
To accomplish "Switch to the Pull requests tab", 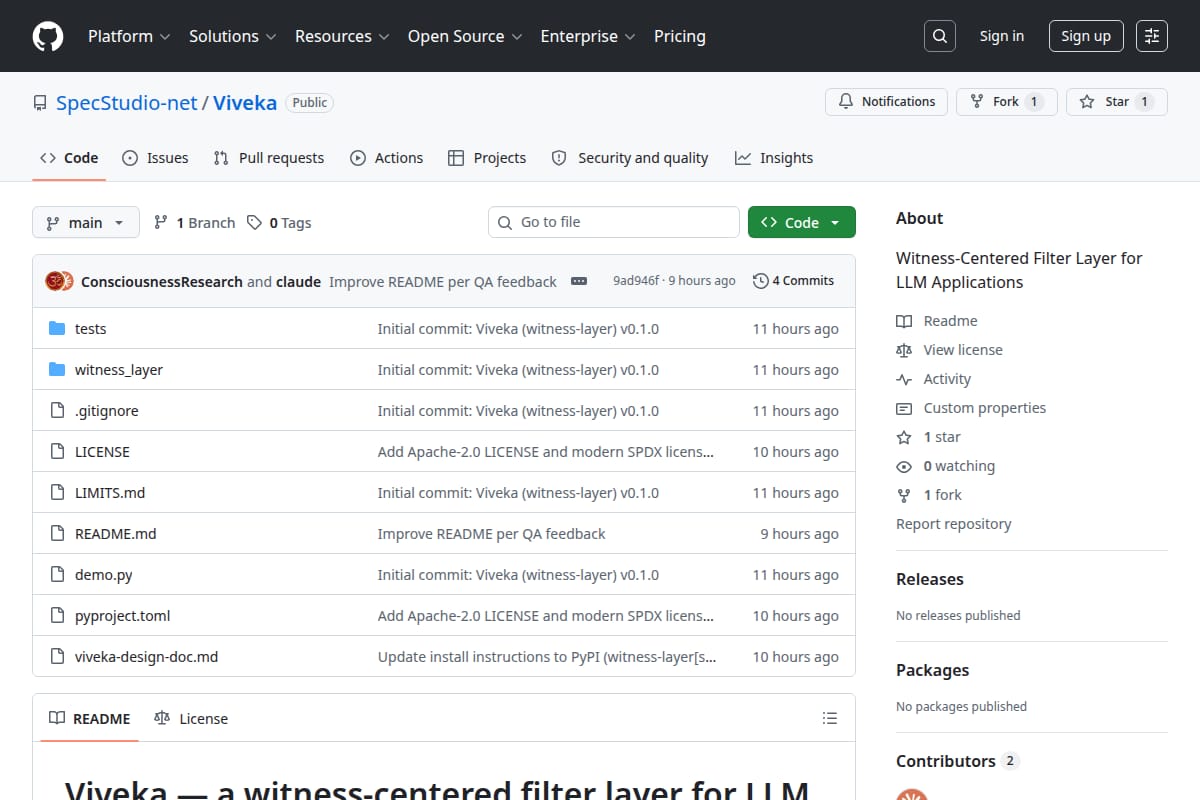I will [x=268, y=158].
